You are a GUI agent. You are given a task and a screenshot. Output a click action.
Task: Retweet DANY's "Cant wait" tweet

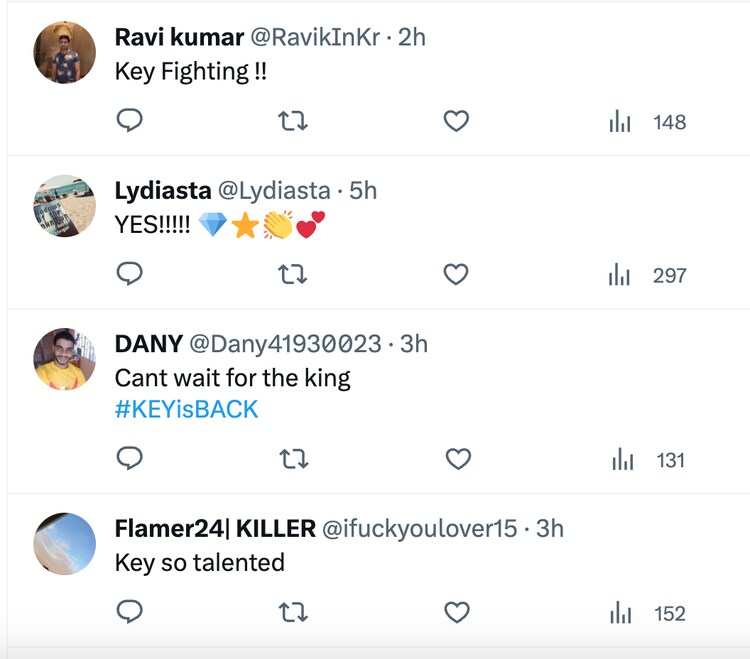(x=292, y=459)
